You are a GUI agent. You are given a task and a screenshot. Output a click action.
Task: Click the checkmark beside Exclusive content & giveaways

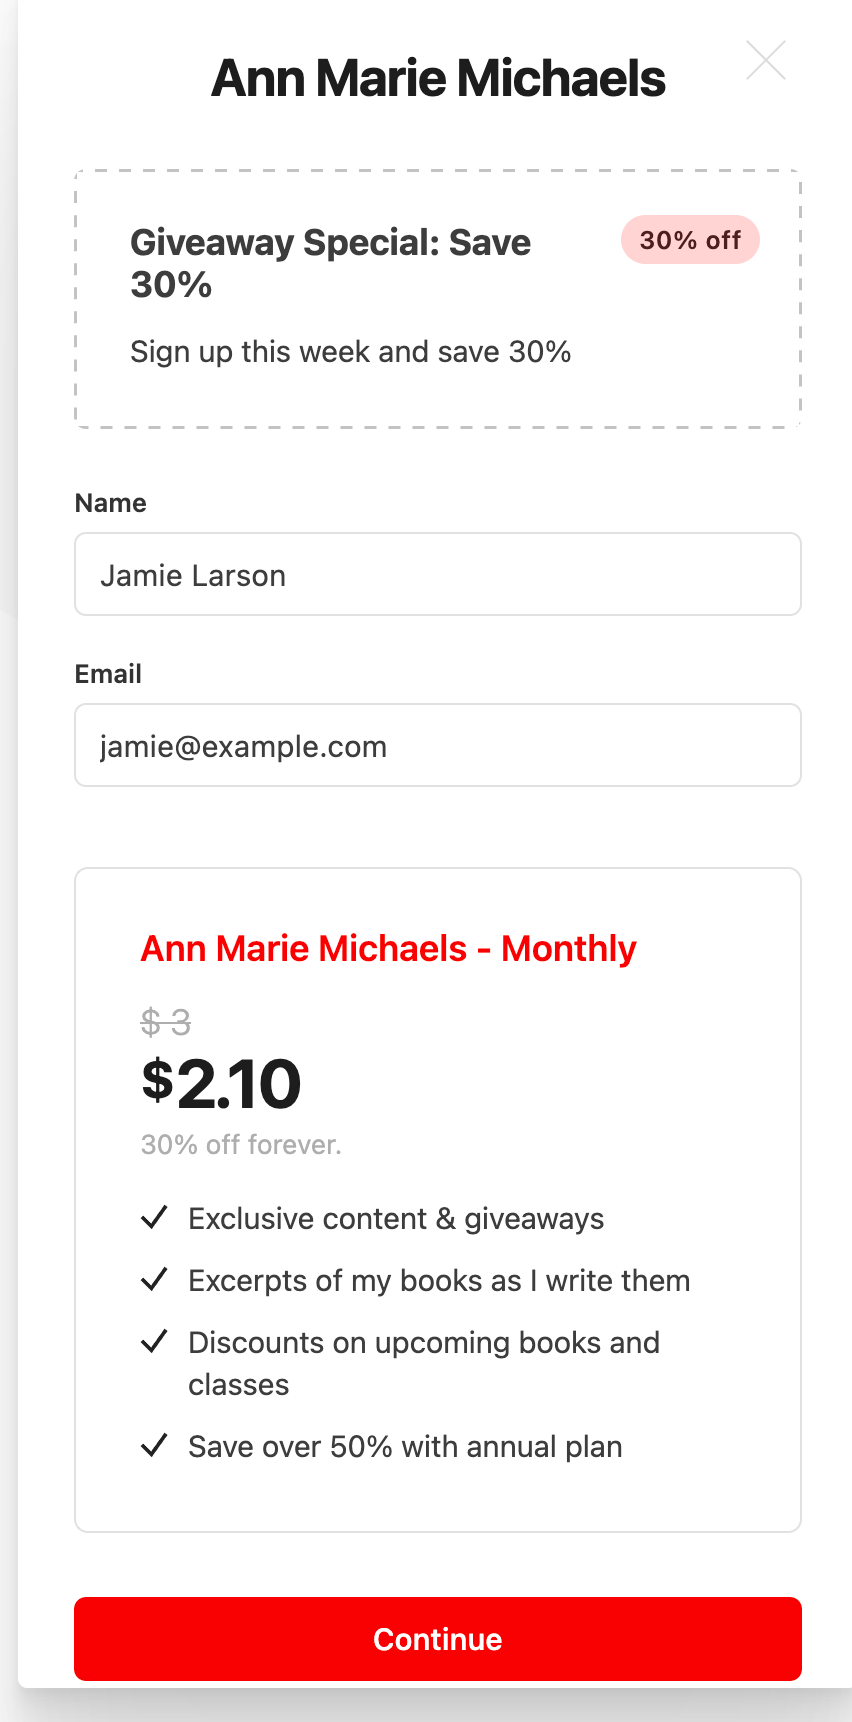point(154,1218)
